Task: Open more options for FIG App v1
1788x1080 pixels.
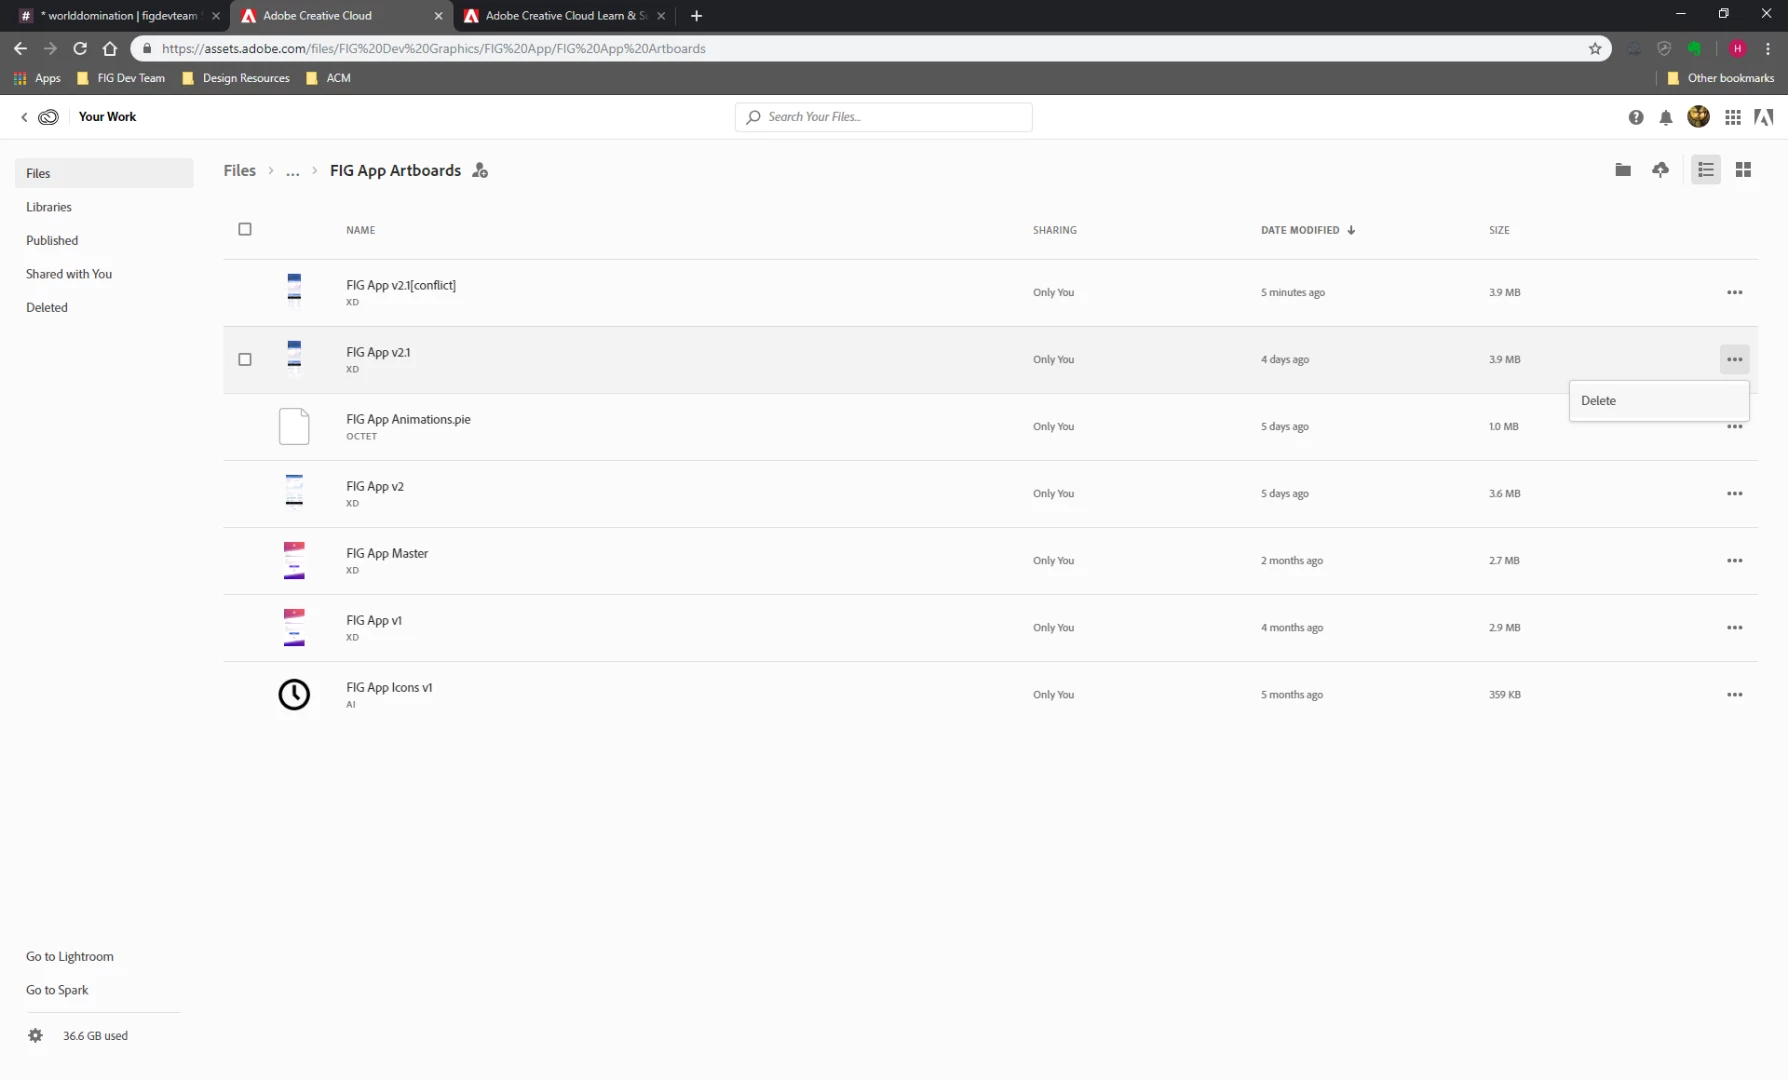Action: 1735,627
